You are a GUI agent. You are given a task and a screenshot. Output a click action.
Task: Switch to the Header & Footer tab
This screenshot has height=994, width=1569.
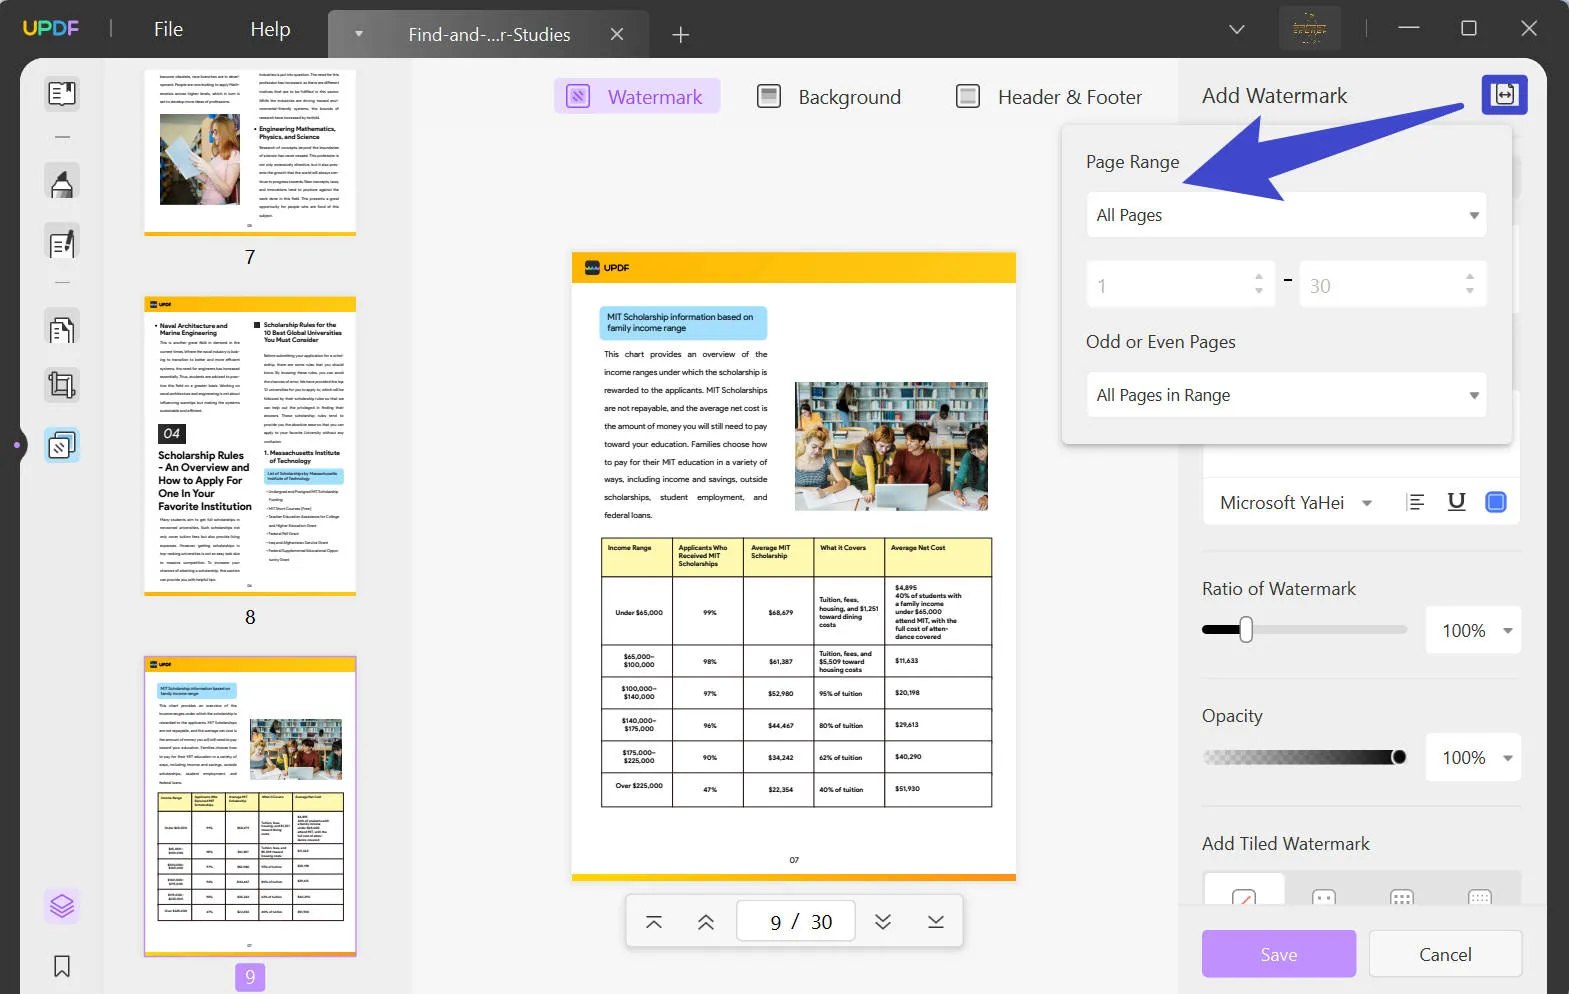click(1049, 97)
